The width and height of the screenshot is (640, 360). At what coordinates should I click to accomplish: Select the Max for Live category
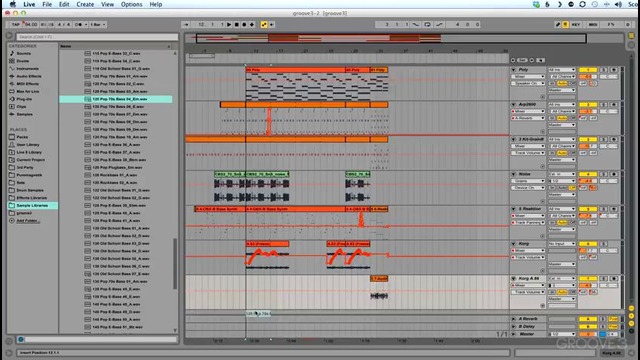point(28,91)
